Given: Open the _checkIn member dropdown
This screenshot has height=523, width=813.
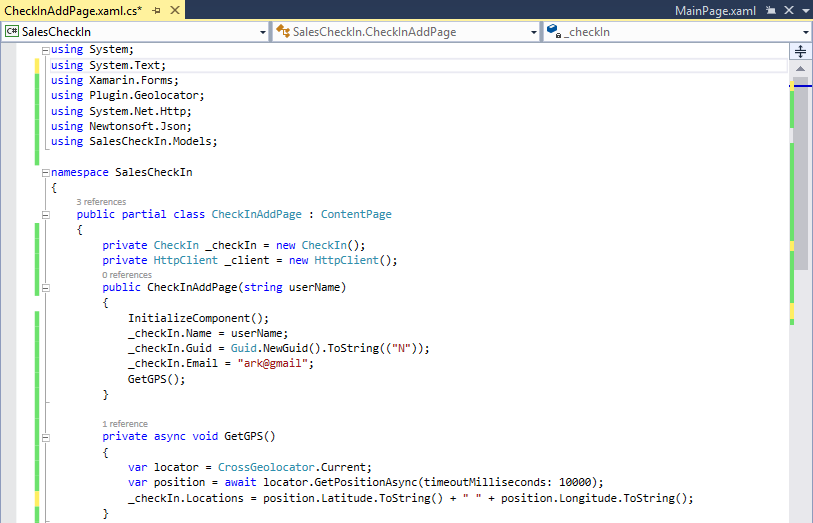Looking at the screenshot, I should [806, 32].
